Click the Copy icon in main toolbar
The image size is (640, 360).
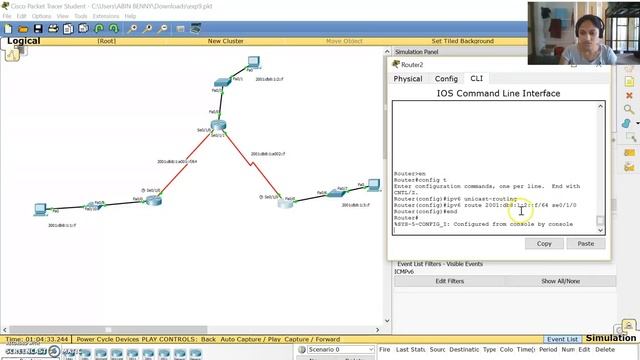(68, 29)
